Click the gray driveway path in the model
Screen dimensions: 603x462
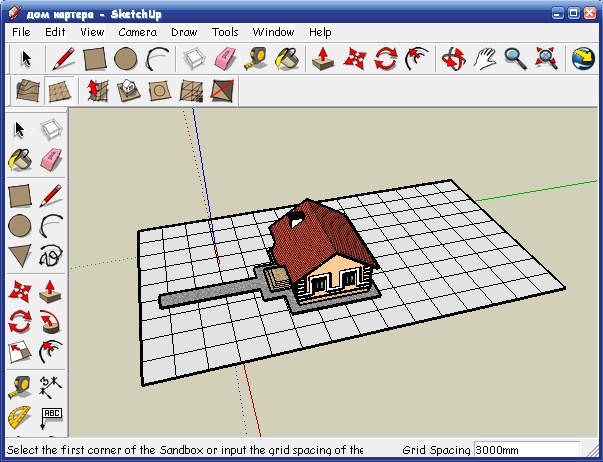tap(210, 294)
